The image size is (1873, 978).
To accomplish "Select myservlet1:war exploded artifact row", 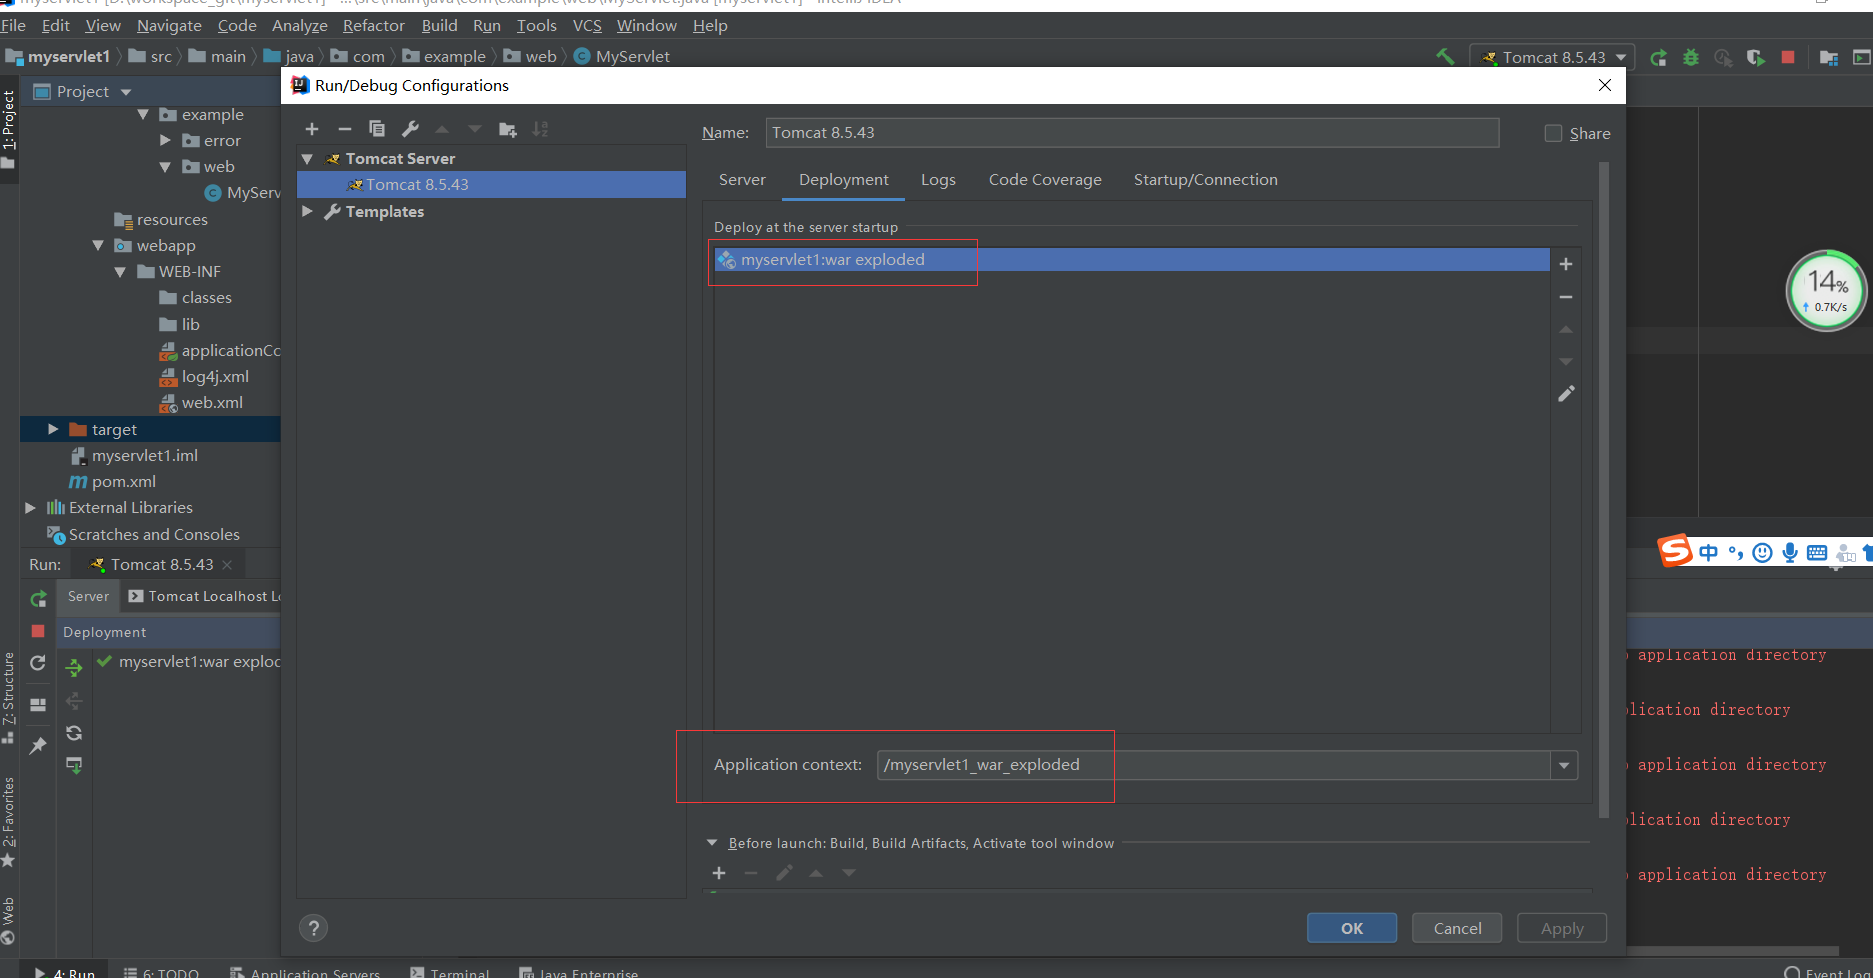I will [1131, 260].
